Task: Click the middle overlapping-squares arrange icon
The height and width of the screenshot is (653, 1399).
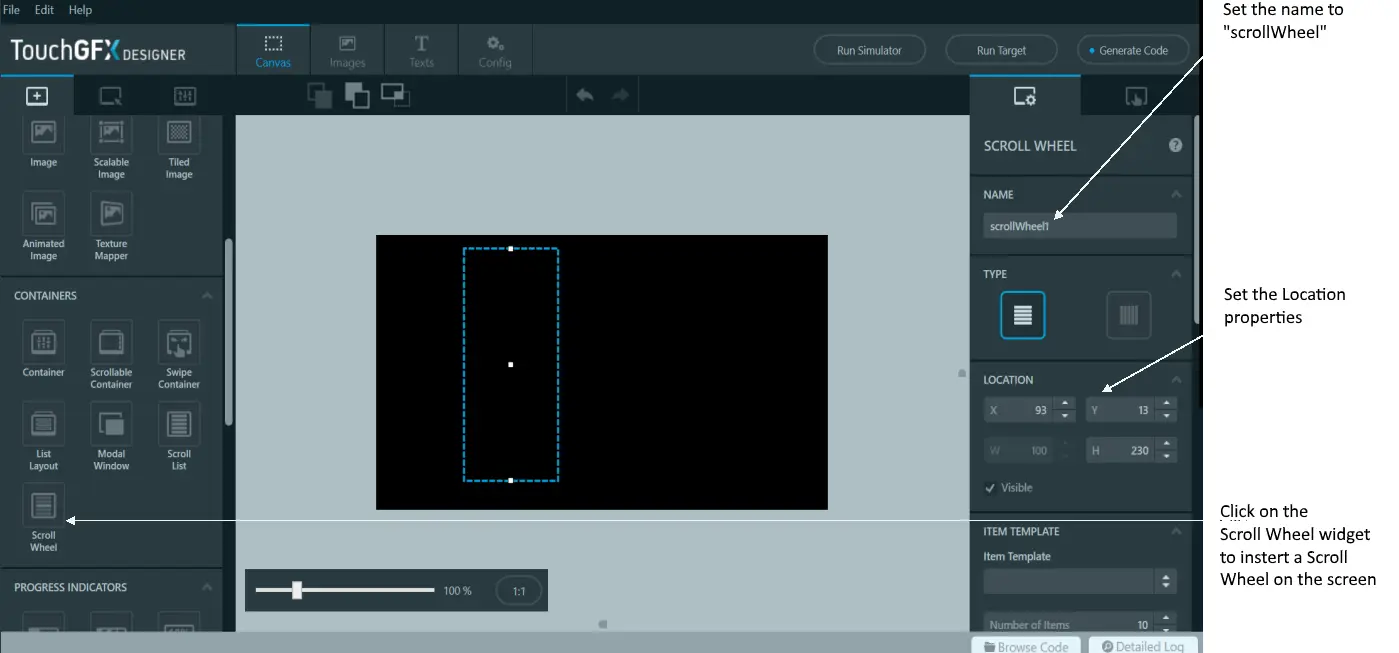Action: [x=357, y=96]
